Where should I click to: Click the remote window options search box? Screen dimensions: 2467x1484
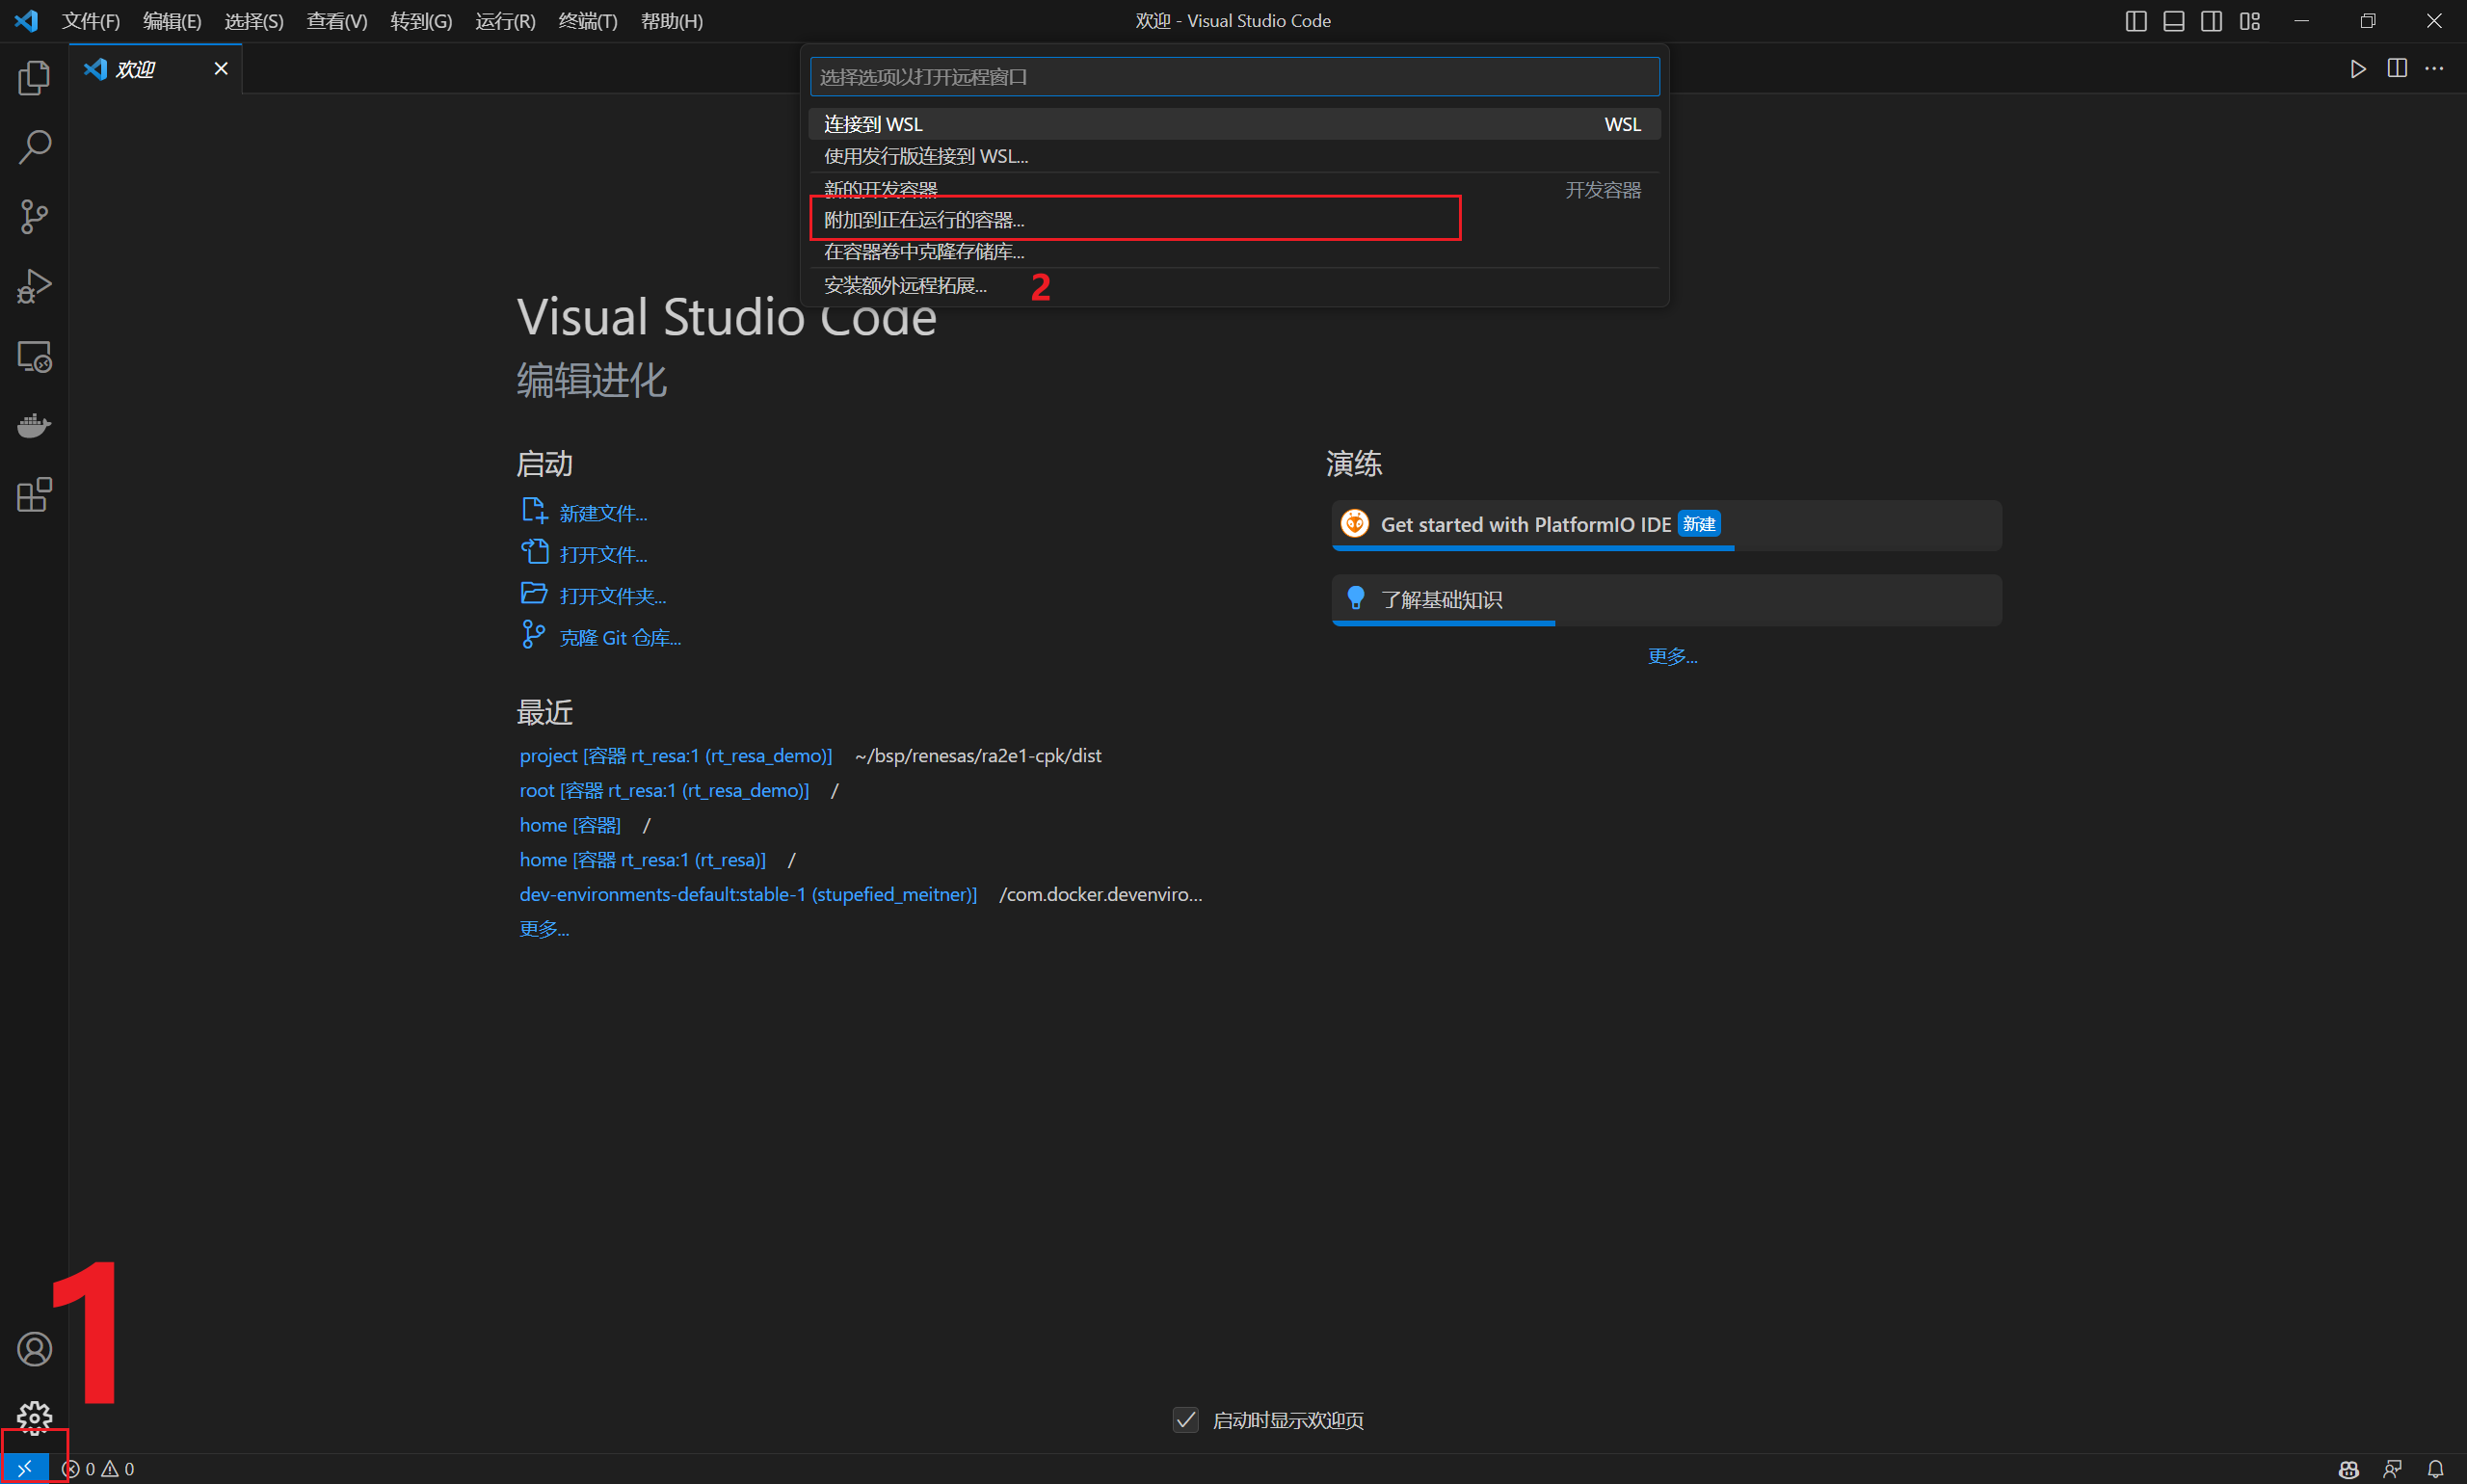tap(1234, 77)
